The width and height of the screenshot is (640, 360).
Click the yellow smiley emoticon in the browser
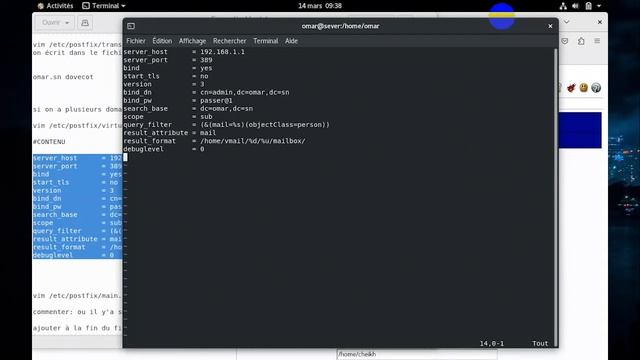point(584,88)
